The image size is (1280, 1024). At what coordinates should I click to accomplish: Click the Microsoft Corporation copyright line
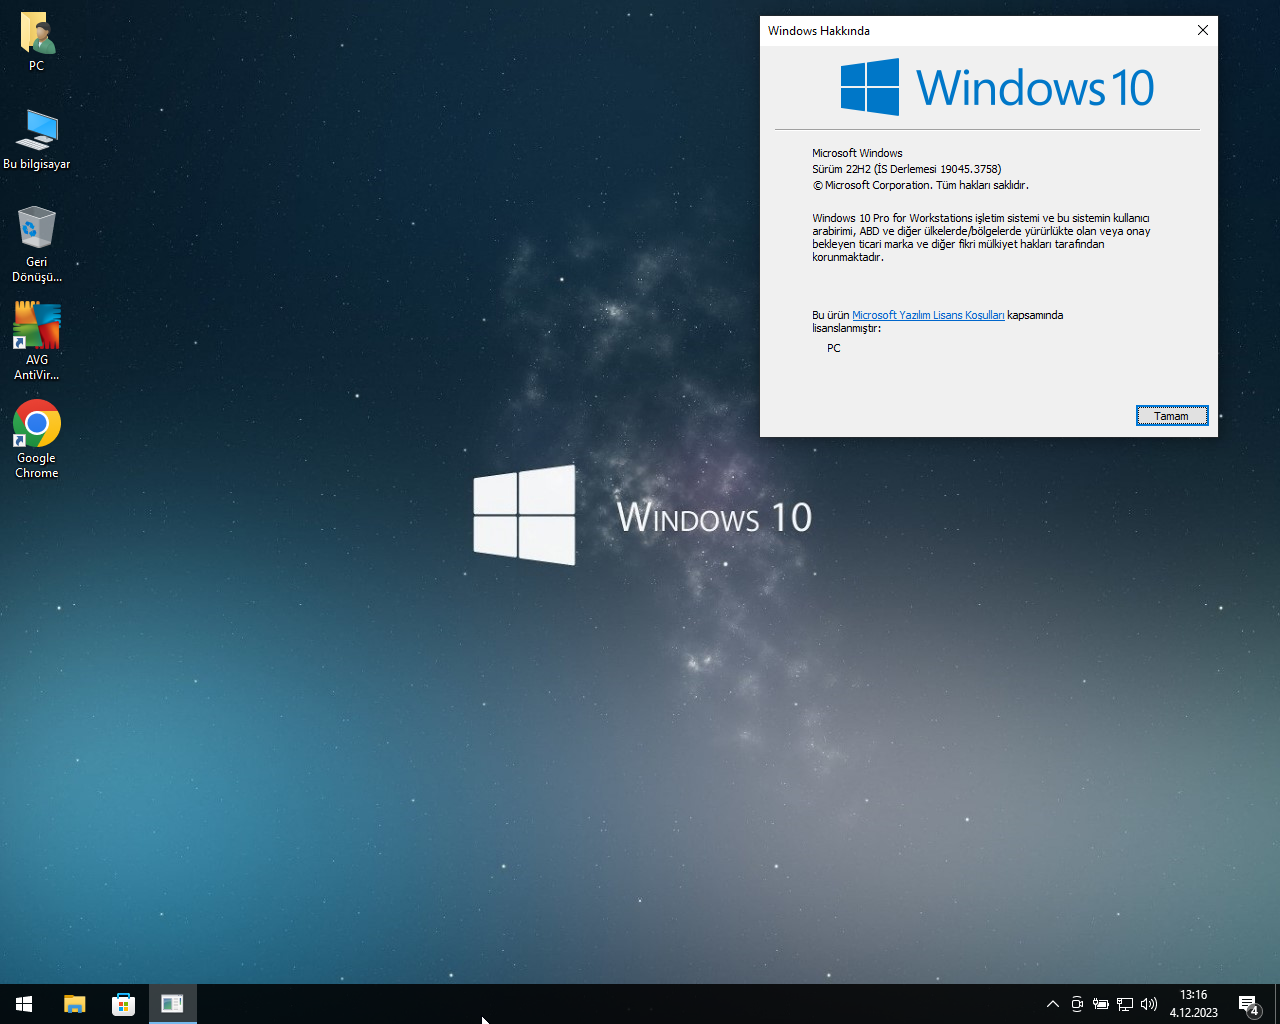(x=920, y=185)
